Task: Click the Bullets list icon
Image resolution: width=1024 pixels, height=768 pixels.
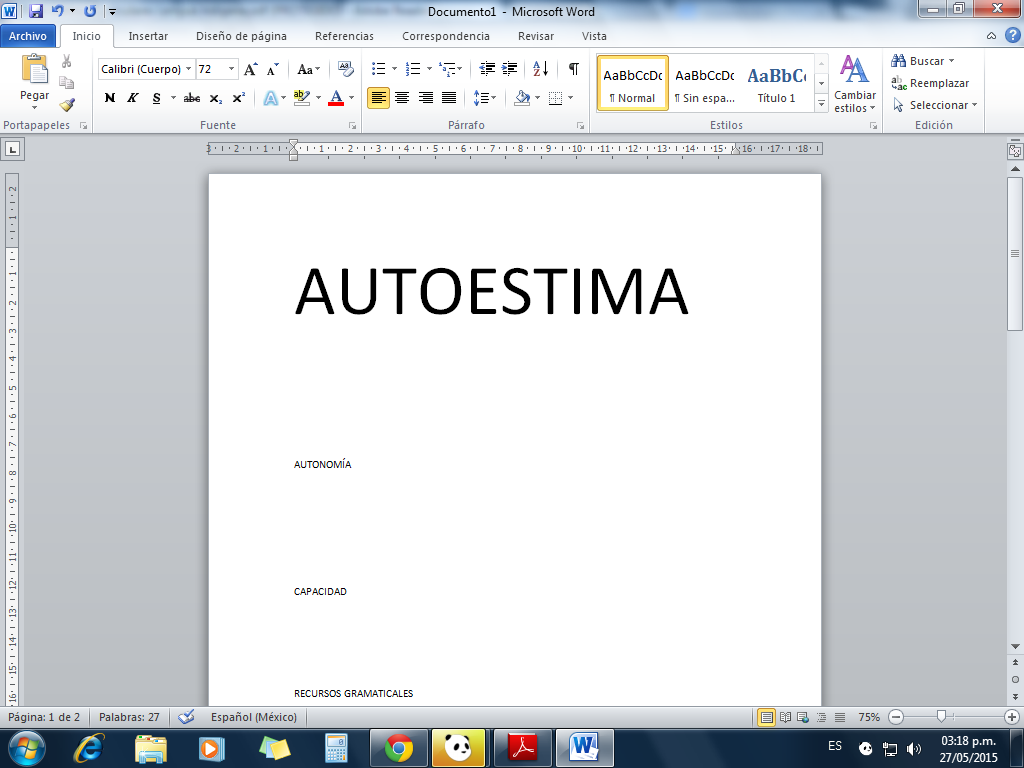Action: tap(379, 69)
